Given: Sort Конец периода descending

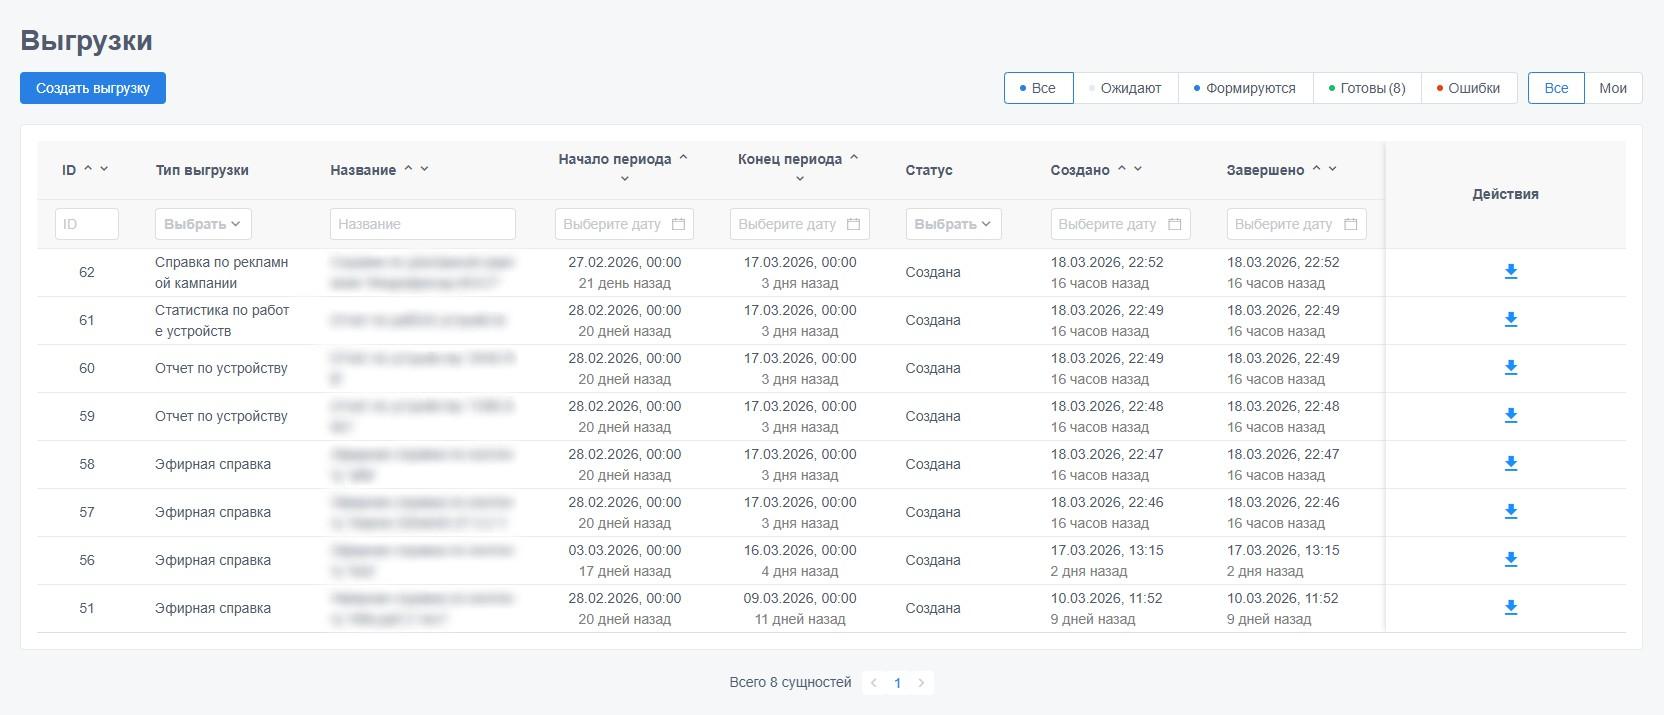Looking at the screenshot, I should [800, 179].
